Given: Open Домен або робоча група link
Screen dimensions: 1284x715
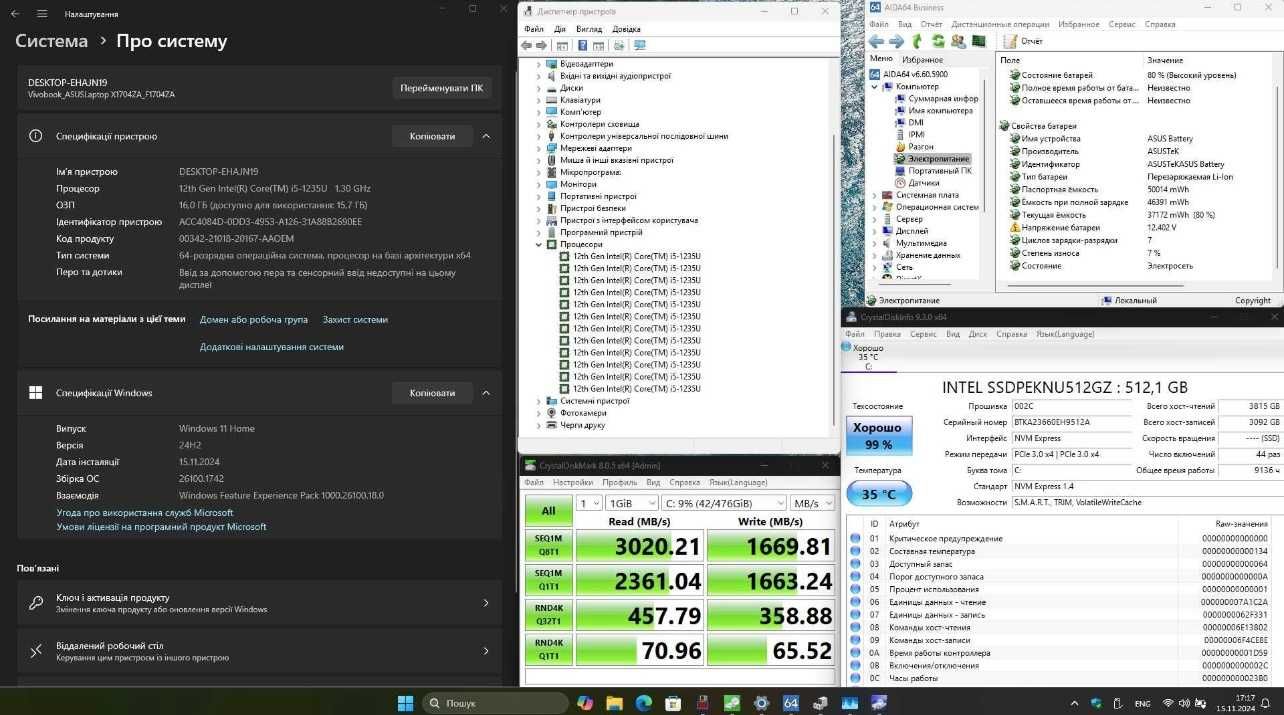Looking at the screenshot, I should click(x=254, y=320).
